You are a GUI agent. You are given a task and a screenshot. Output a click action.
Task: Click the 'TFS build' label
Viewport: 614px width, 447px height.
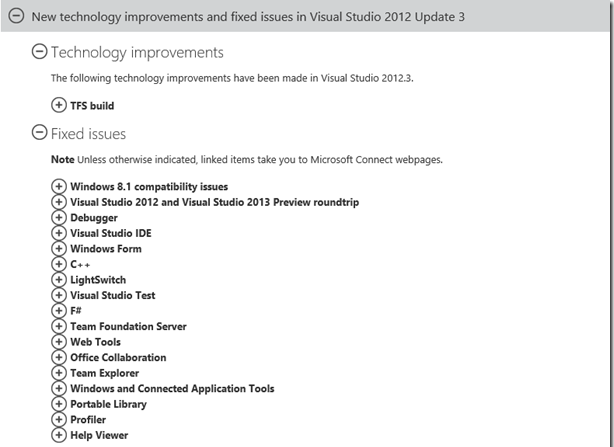[92, 106]
